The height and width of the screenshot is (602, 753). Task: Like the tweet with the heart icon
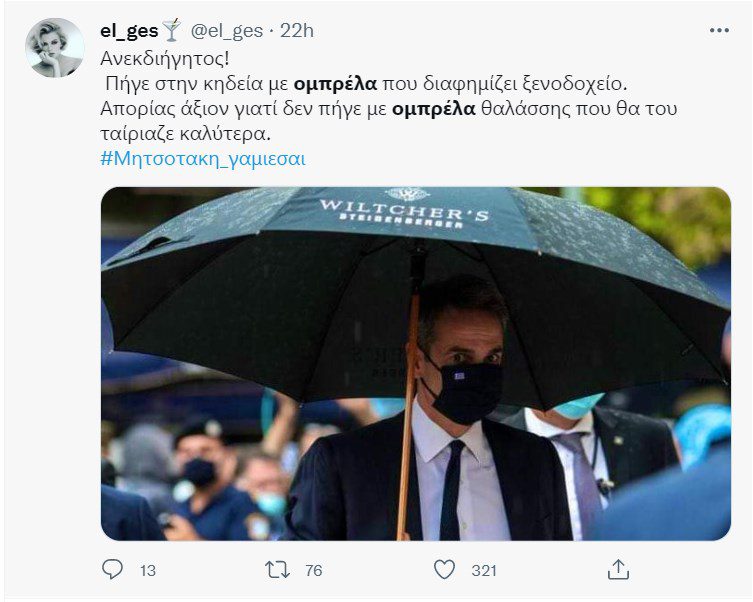click(x=444, y=570)
